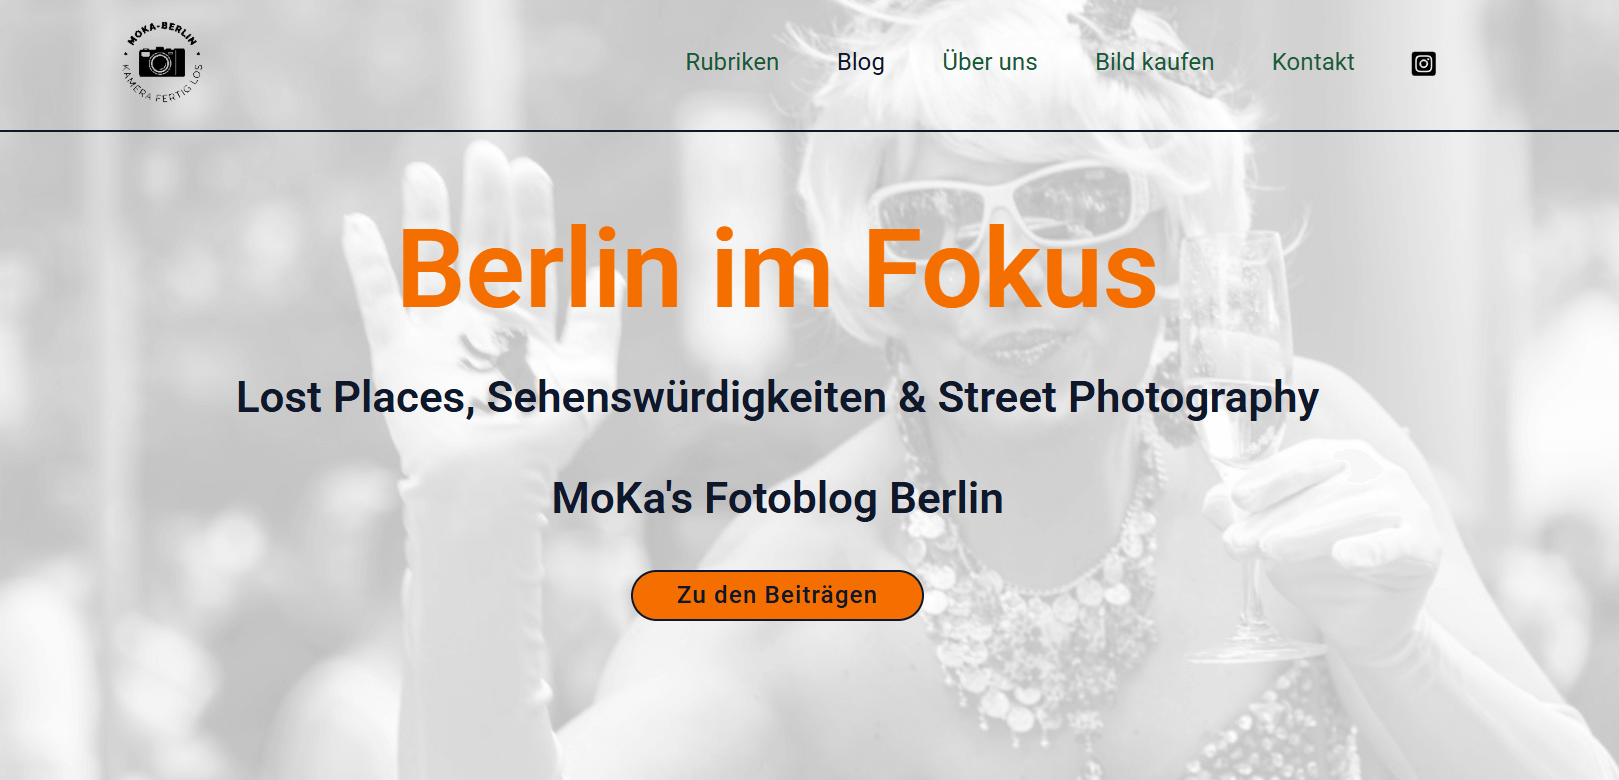This screenshot has height=780, width=1619.
Task: Open the Kontakt page
Action: tap(1313, 62)
